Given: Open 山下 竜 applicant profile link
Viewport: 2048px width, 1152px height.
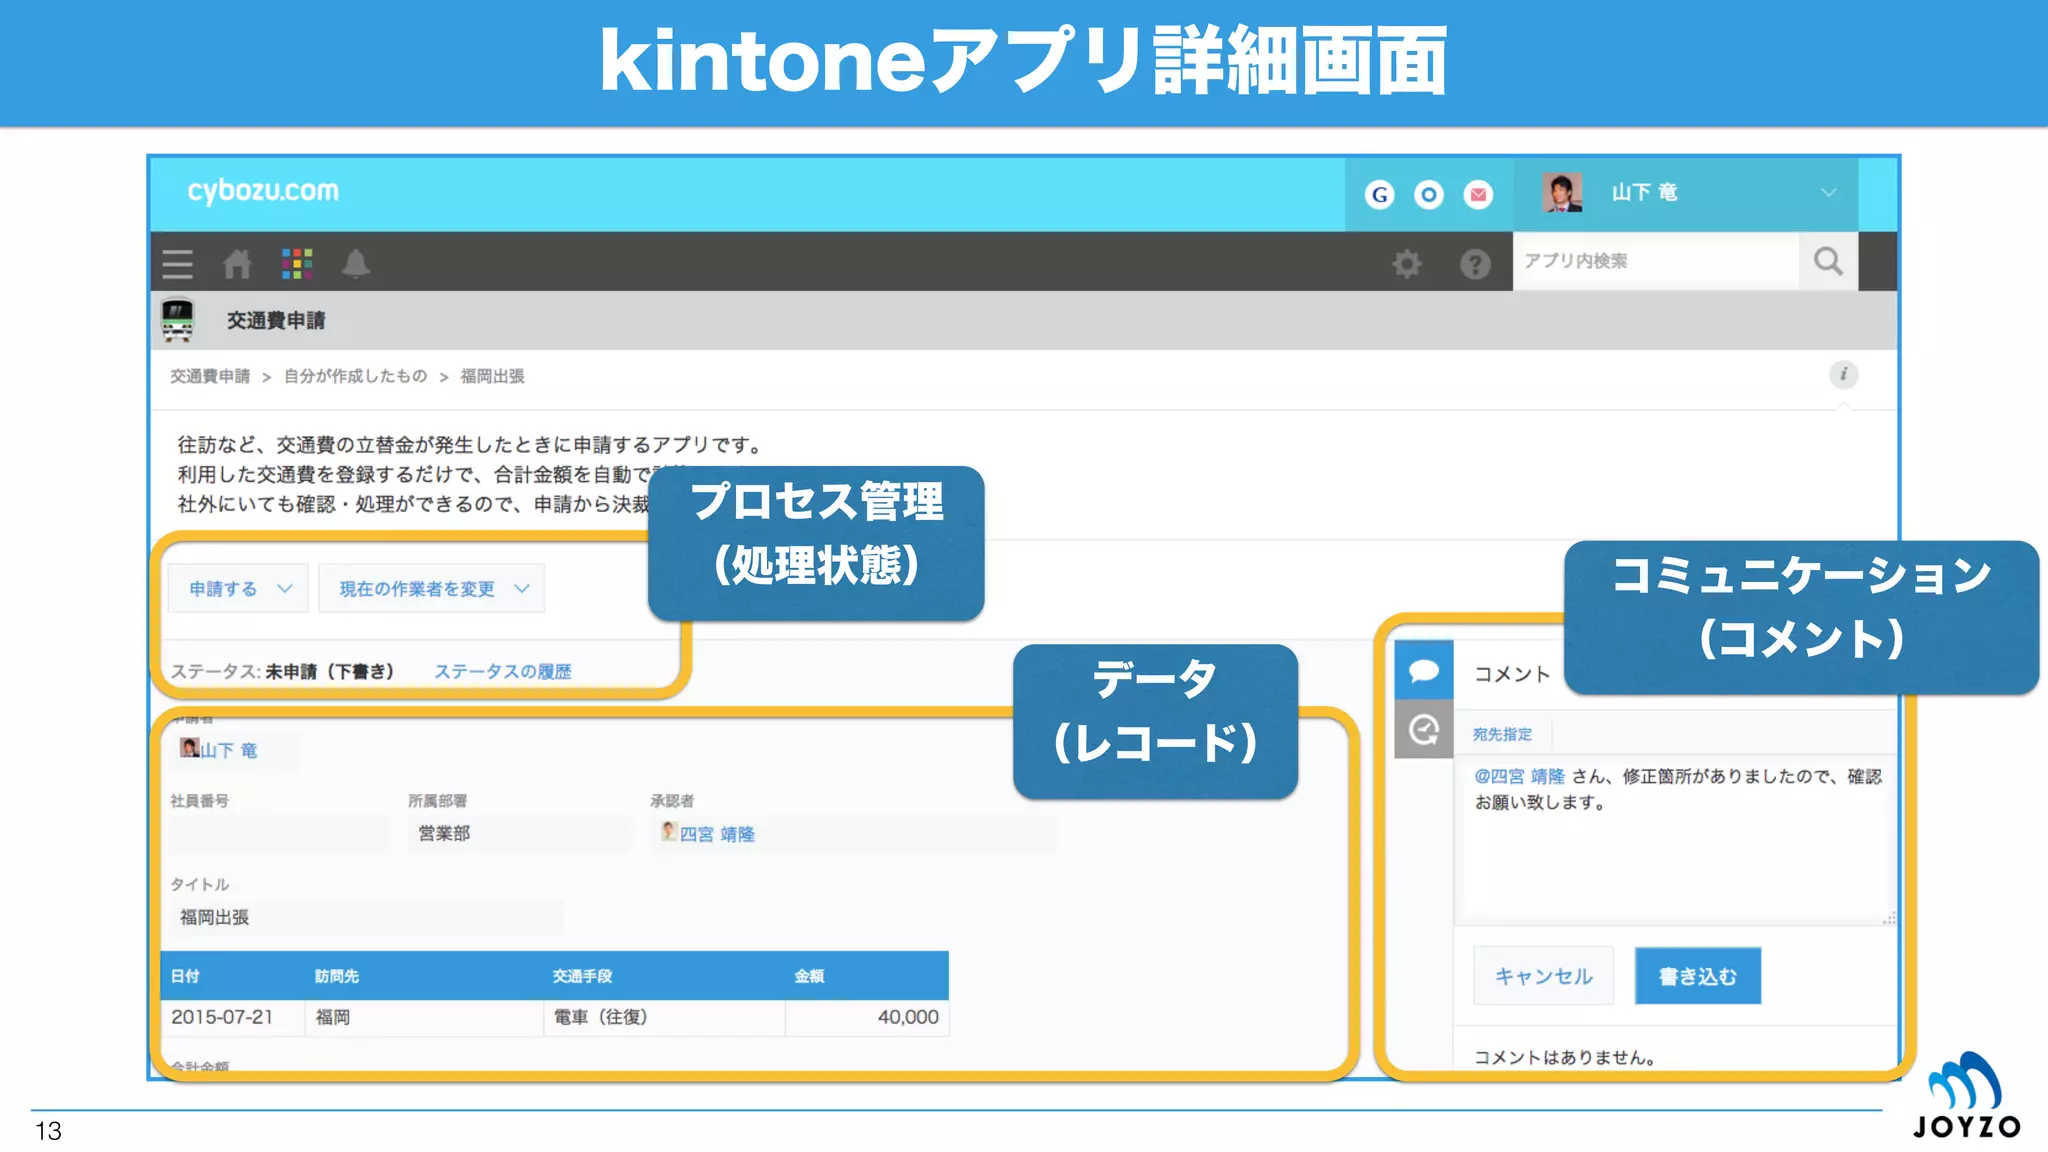Looking at the screenshot, I should (x=229, y=750).
